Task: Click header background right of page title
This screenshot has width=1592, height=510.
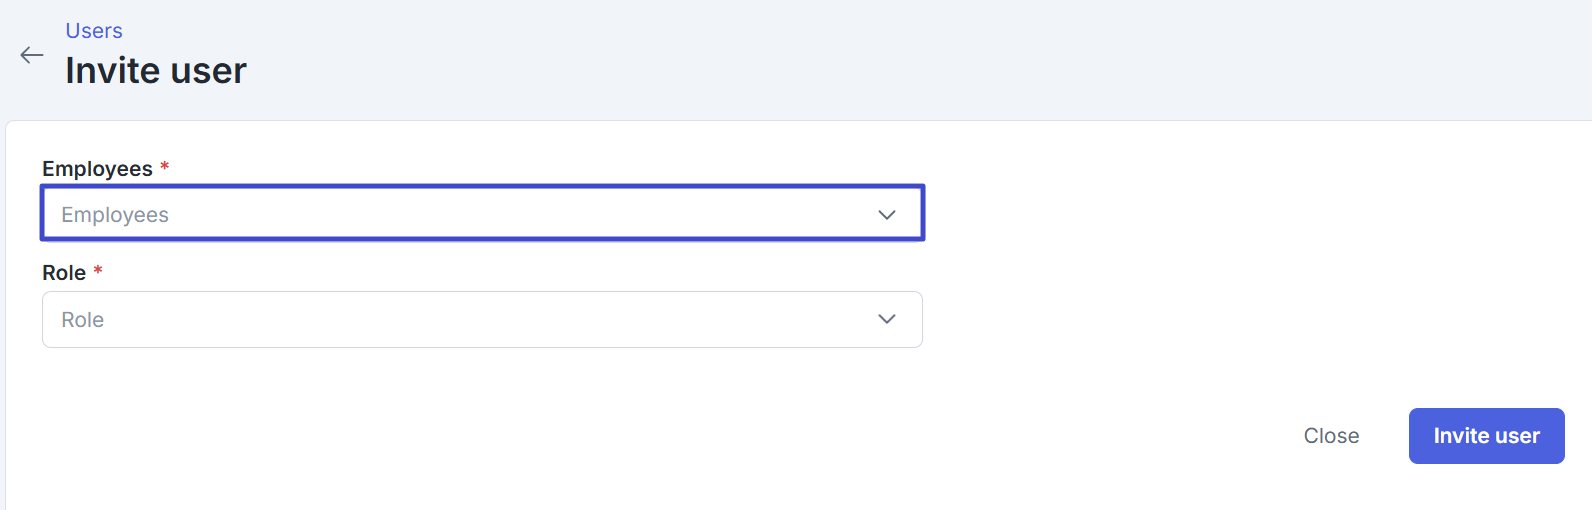Action: (x=900, y=60)
